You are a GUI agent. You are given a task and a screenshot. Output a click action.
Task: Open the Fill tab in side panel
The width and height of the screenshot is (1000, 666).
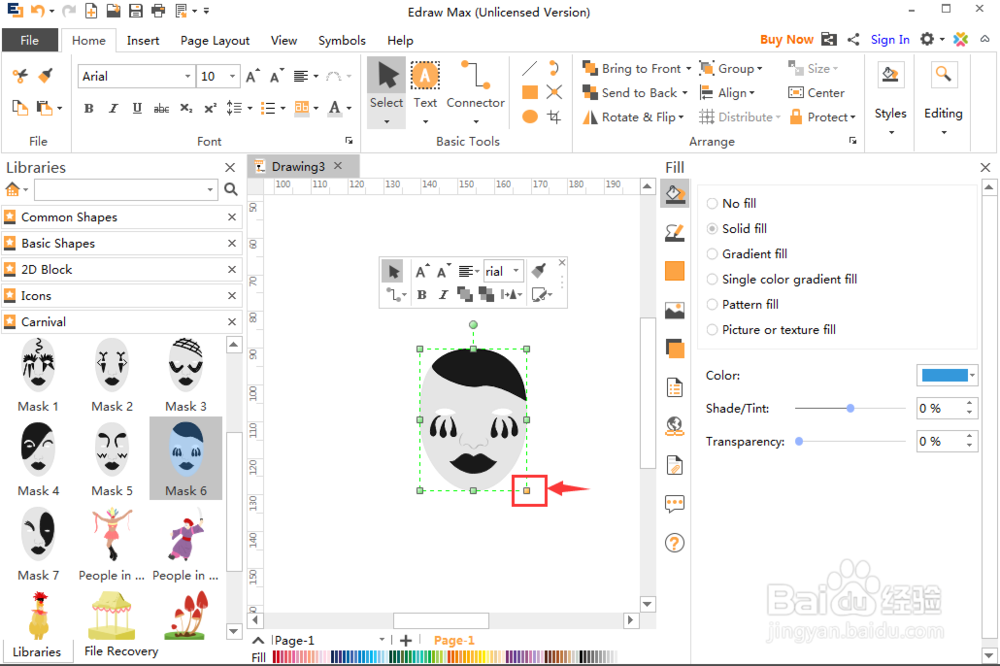coord(675,194)
